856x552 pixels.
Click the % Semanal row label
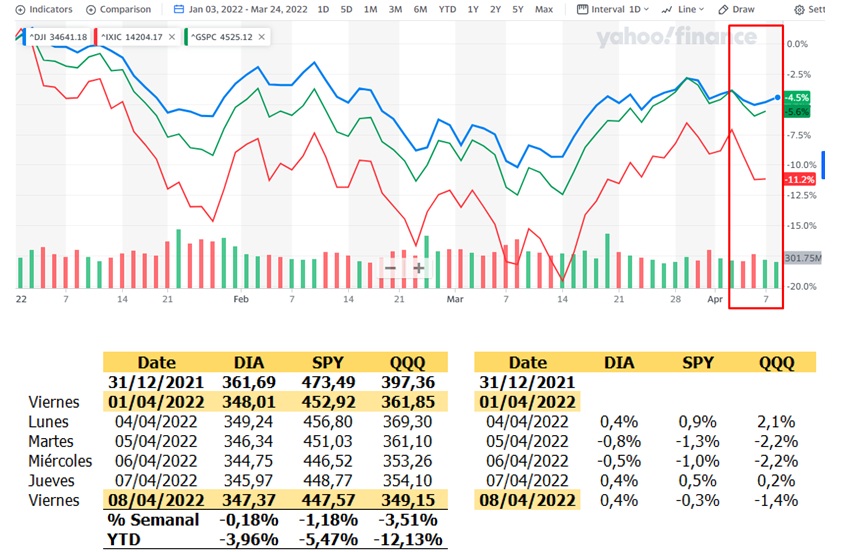click(153, 520)
